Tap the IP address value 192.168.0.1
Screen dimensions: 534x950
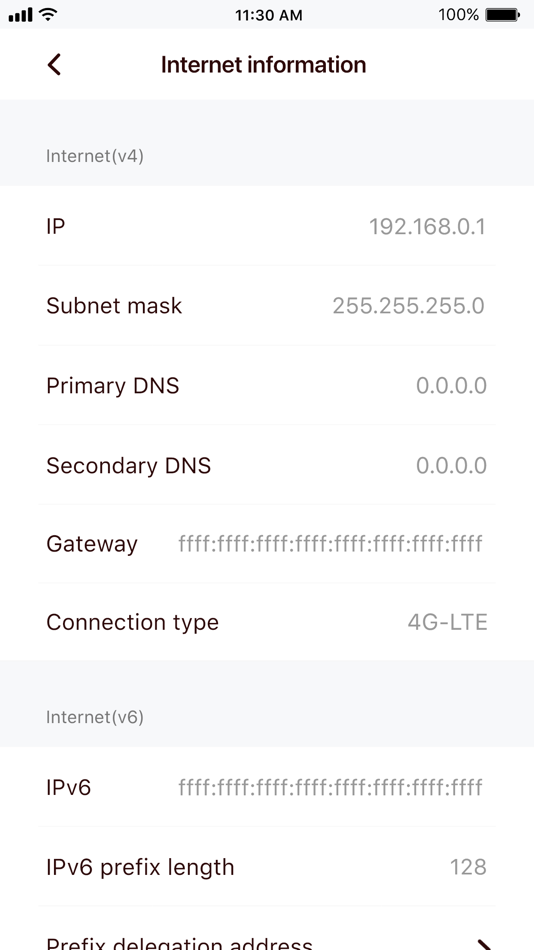[x=427, y=227]
